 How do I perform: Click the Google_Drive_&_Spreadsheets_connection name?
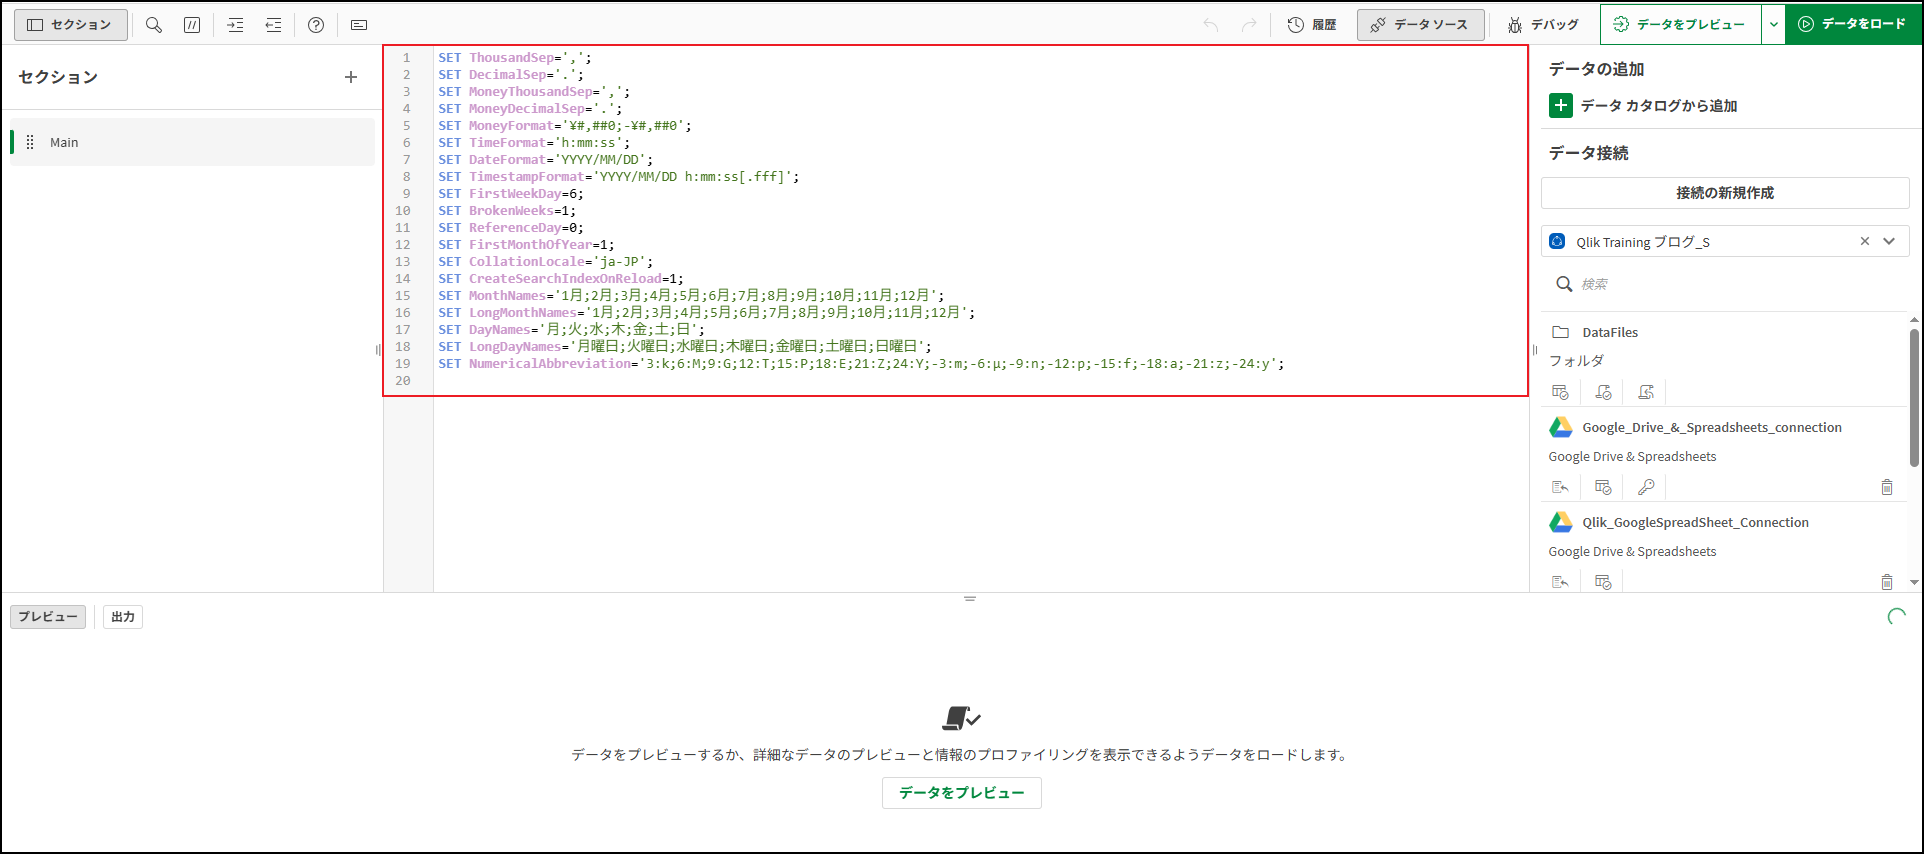point(1712,427)
